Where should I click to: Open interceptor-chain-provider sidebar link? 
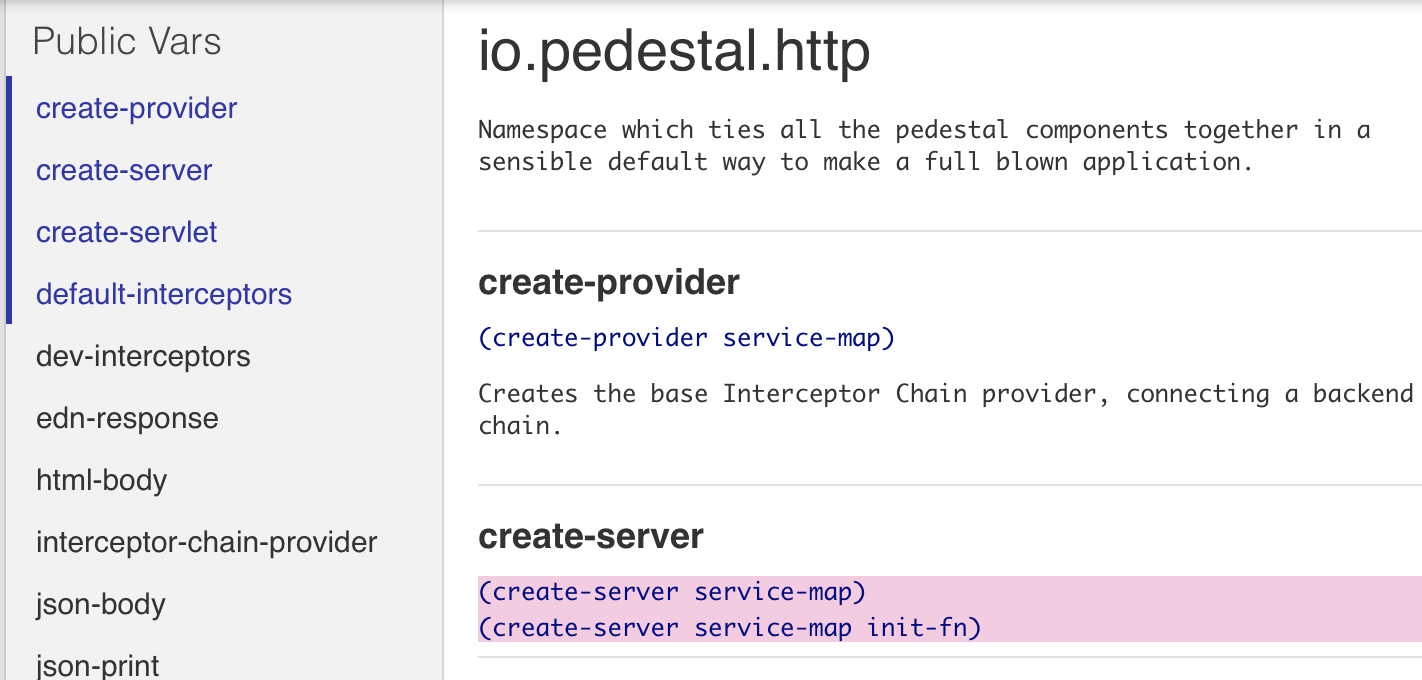coord(206,542)
